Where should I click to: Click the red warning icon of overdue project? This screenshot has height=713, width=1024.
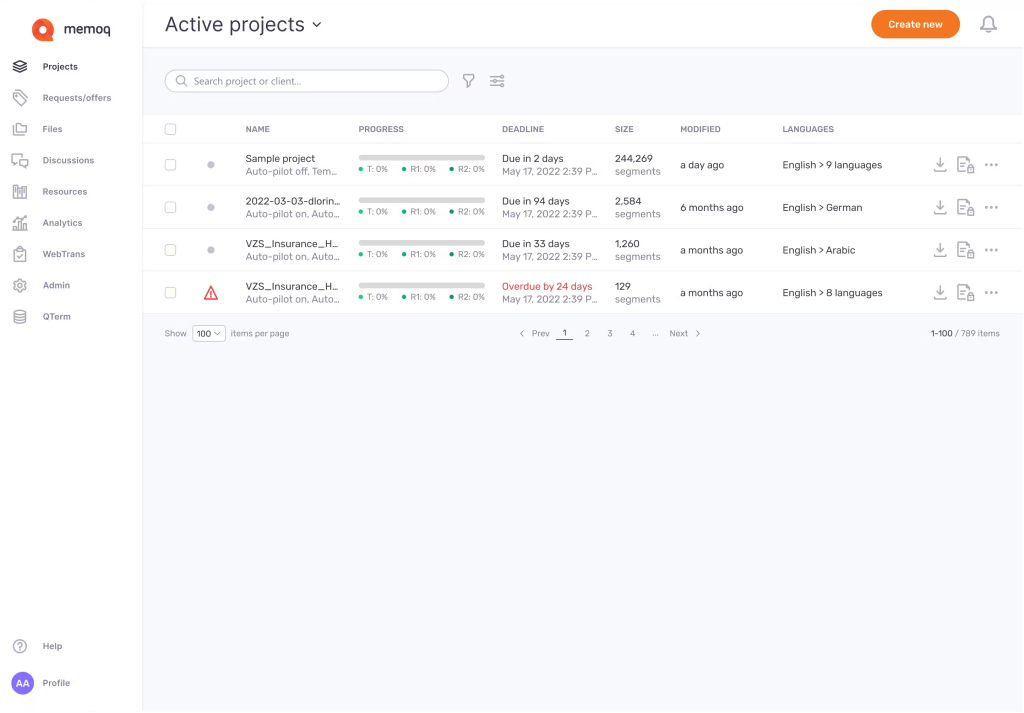click(x=210, y=293)
